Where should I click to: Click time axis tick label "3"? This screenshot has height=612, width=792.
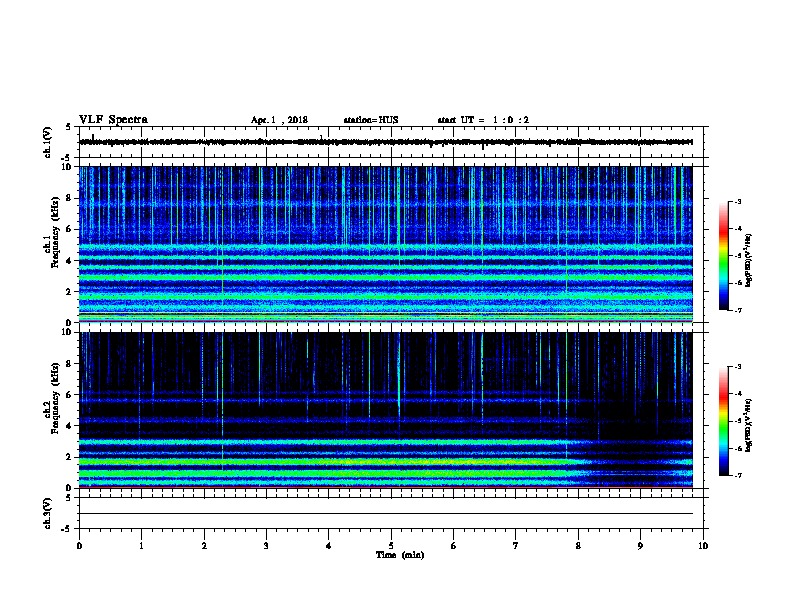[266, 546]
